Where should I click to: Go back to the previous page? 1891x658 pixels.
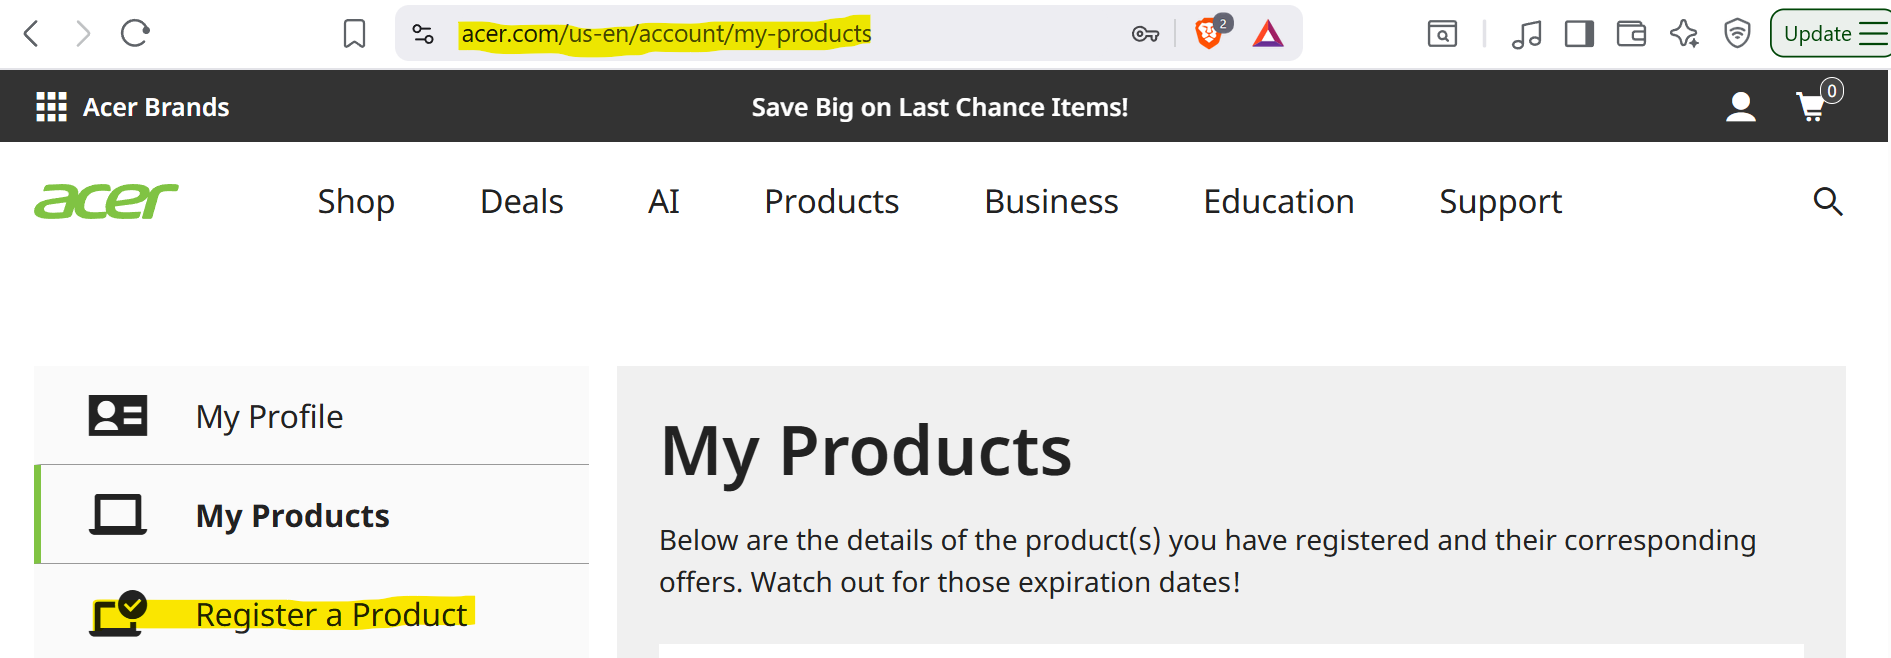click(x=31, y=34)
